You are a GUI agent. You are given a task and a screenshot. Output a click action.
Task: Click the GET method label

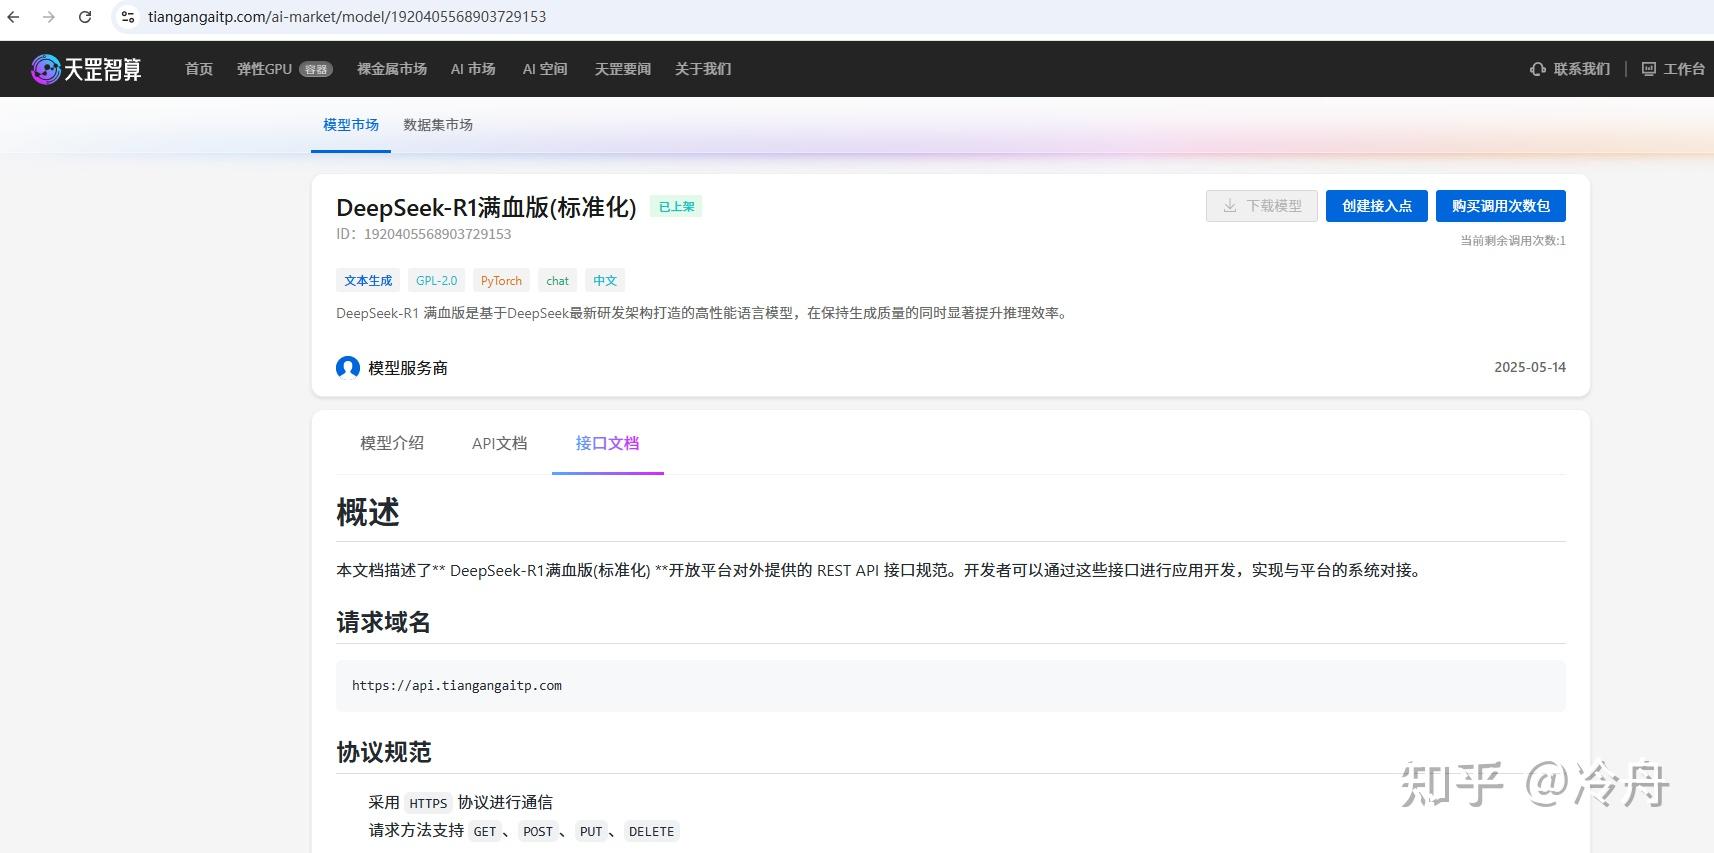coord(485,831)
